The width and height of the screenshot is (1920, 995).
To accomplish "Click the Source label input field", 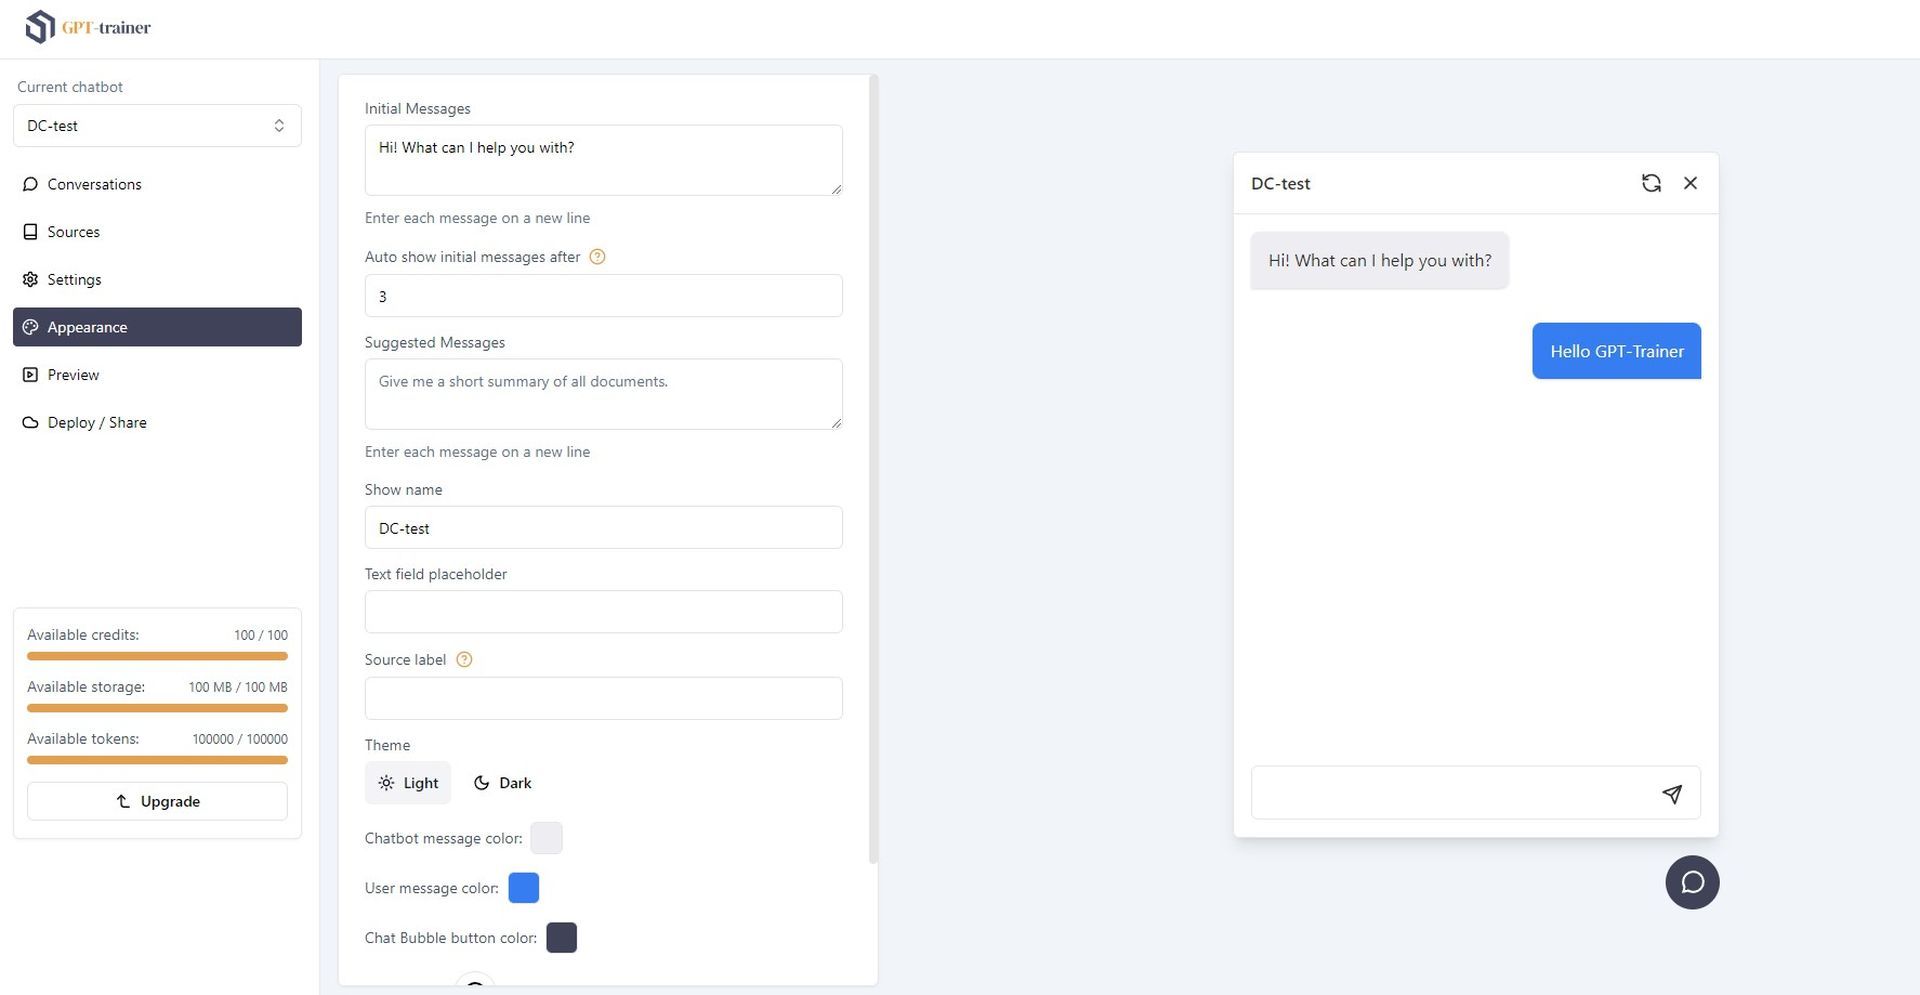I will (603, 698).
